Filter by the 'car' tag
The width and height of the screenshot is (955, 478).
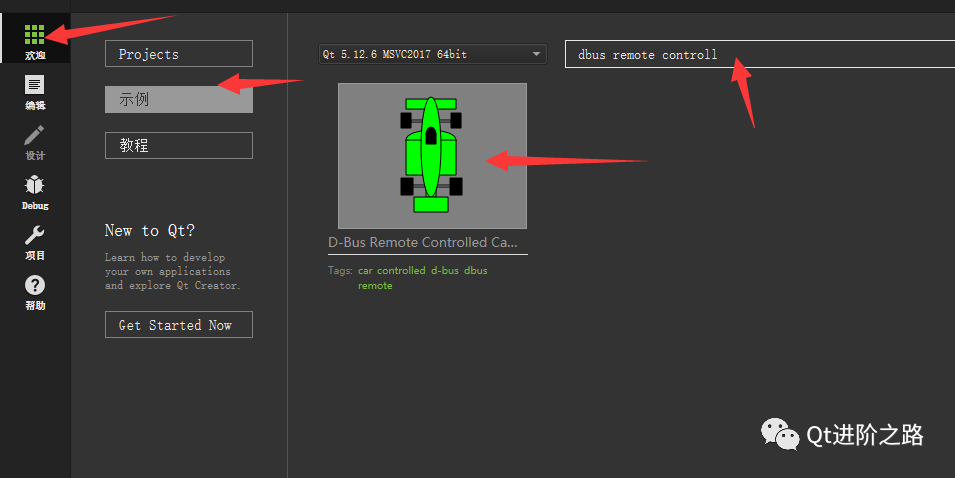tap(365, 270)
